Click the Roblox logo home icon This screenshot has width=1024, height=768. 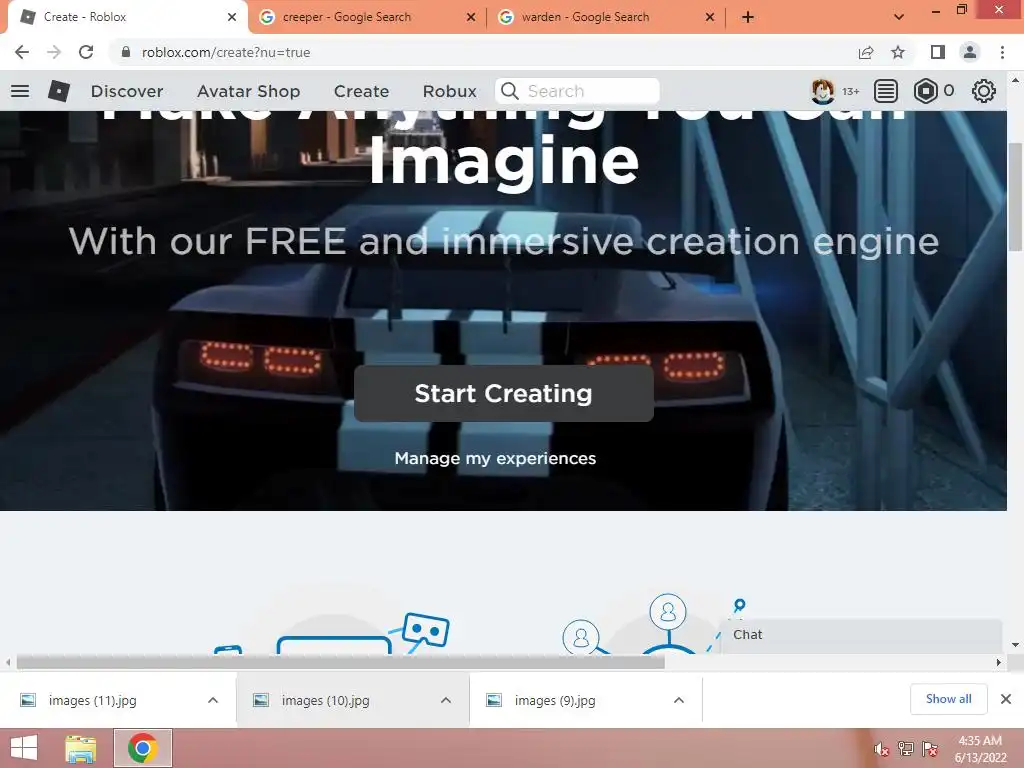tap(59, 91)
